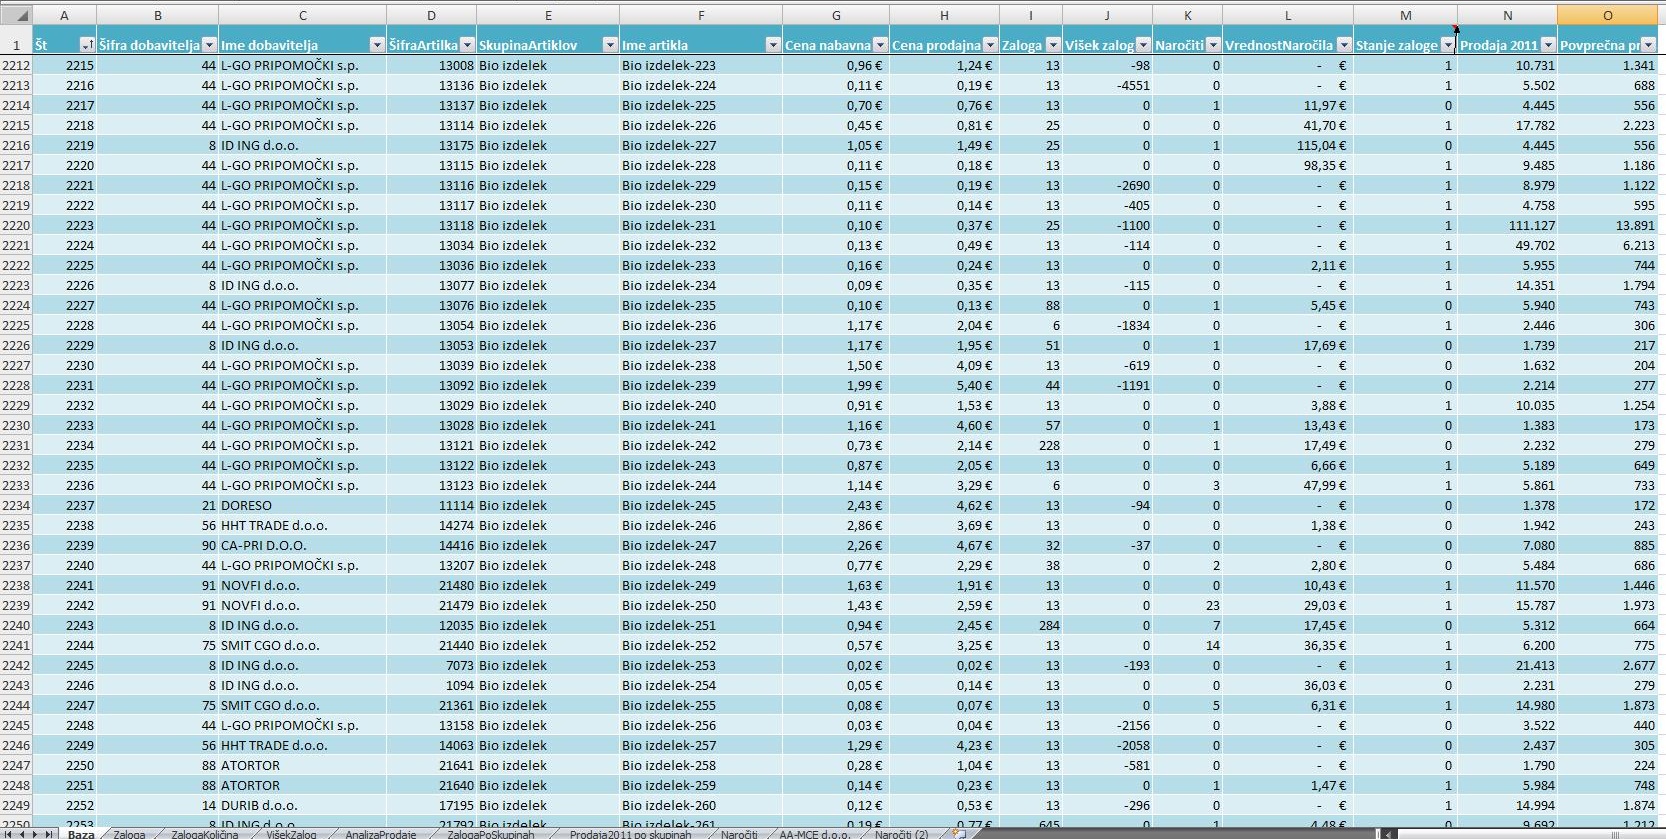
Task: Switch to the Baza sheet tab
Action: (x=81, y=834)
